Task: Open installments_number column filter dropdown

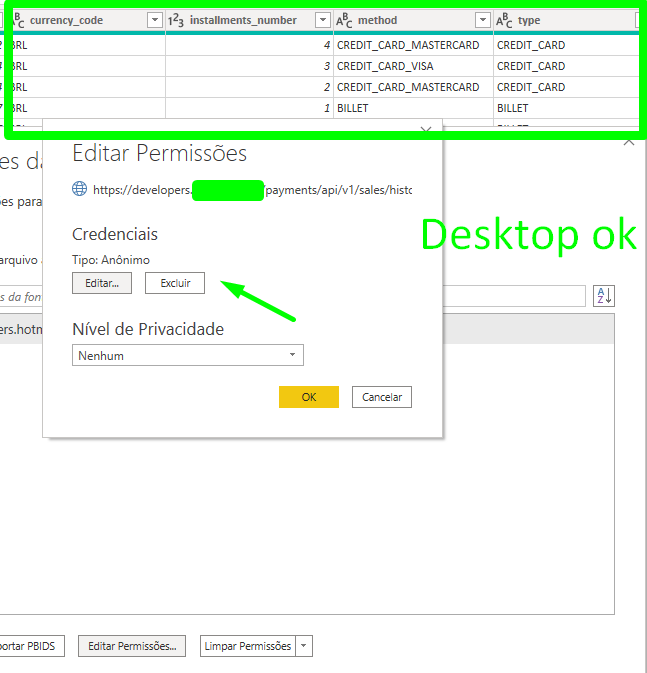Action: click(322, 20)
